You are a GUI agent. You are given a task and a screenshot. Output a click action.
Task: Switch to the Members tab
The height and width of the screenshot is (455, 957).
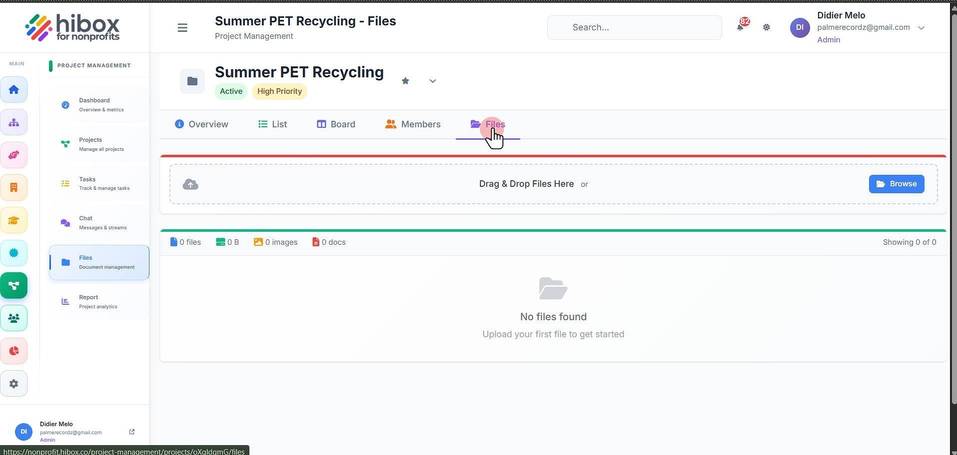coord(413,124)
